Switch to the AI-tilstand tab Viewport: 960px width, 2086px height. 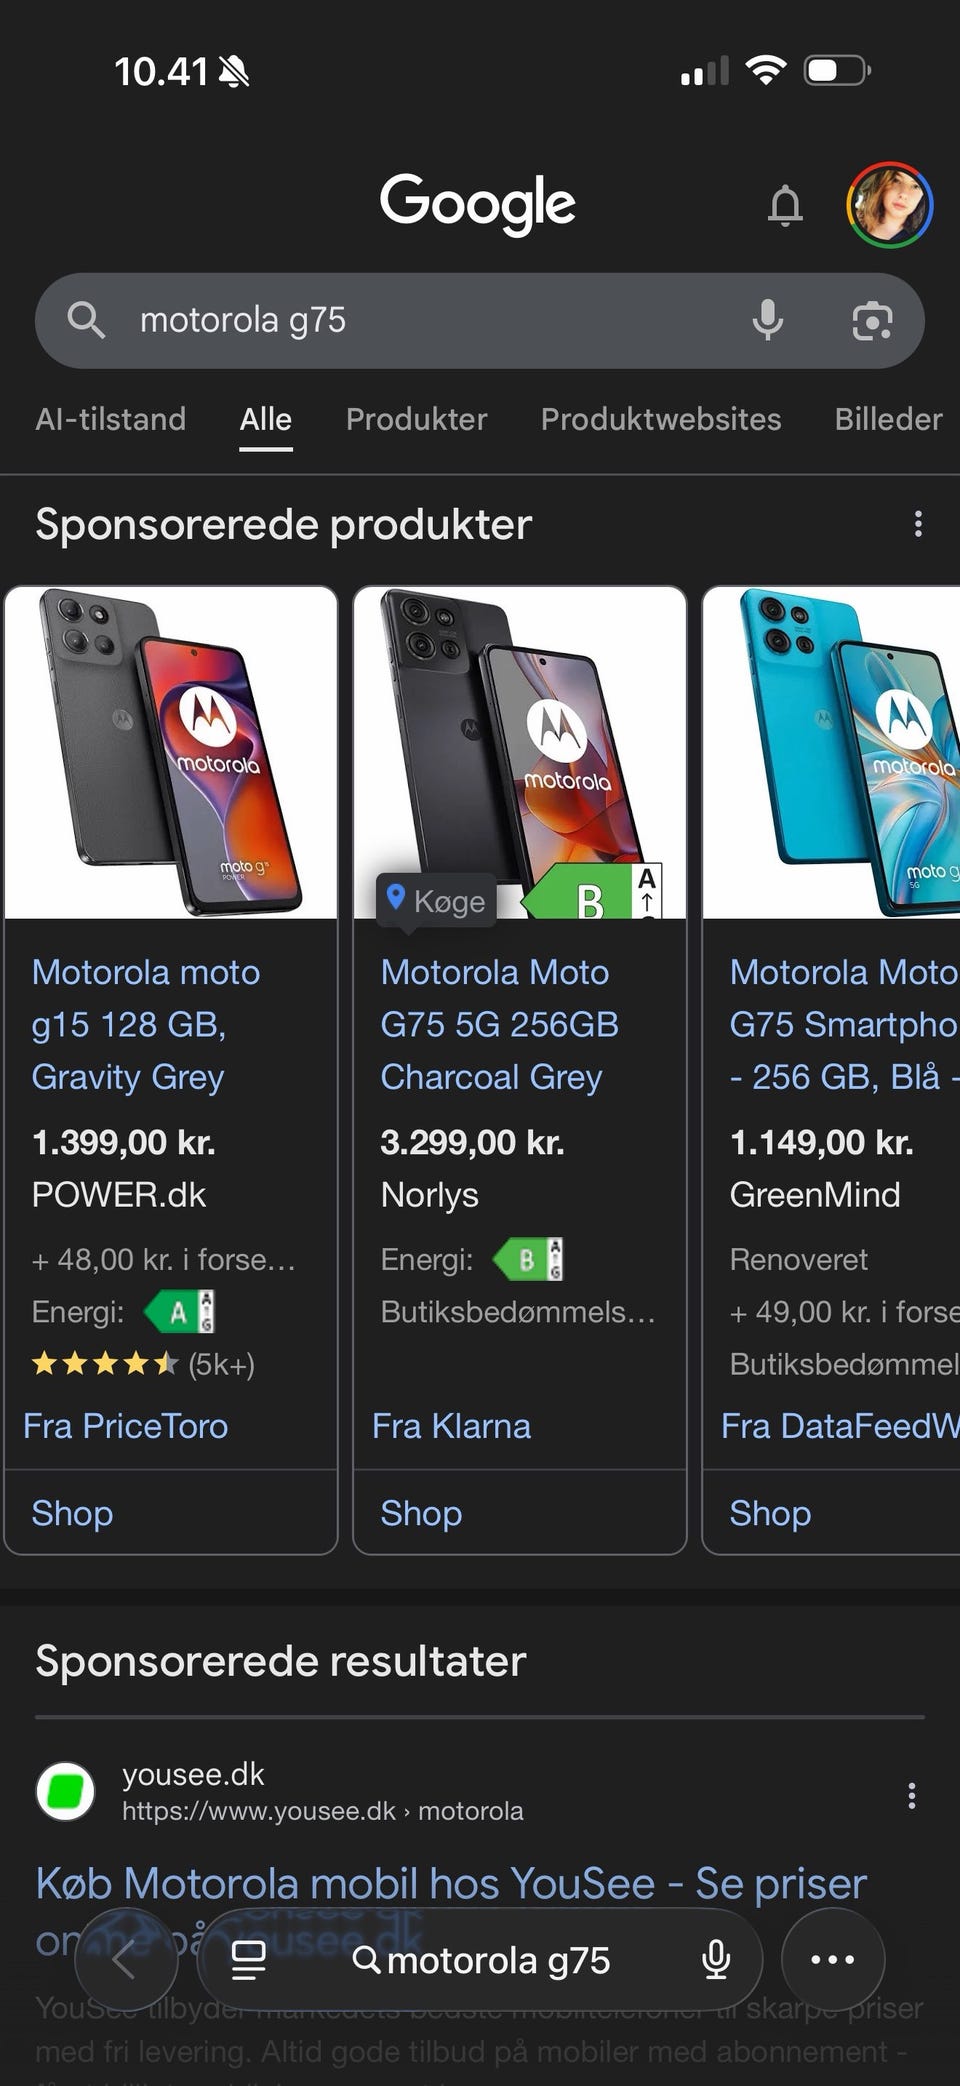click(x=110, y=419)
